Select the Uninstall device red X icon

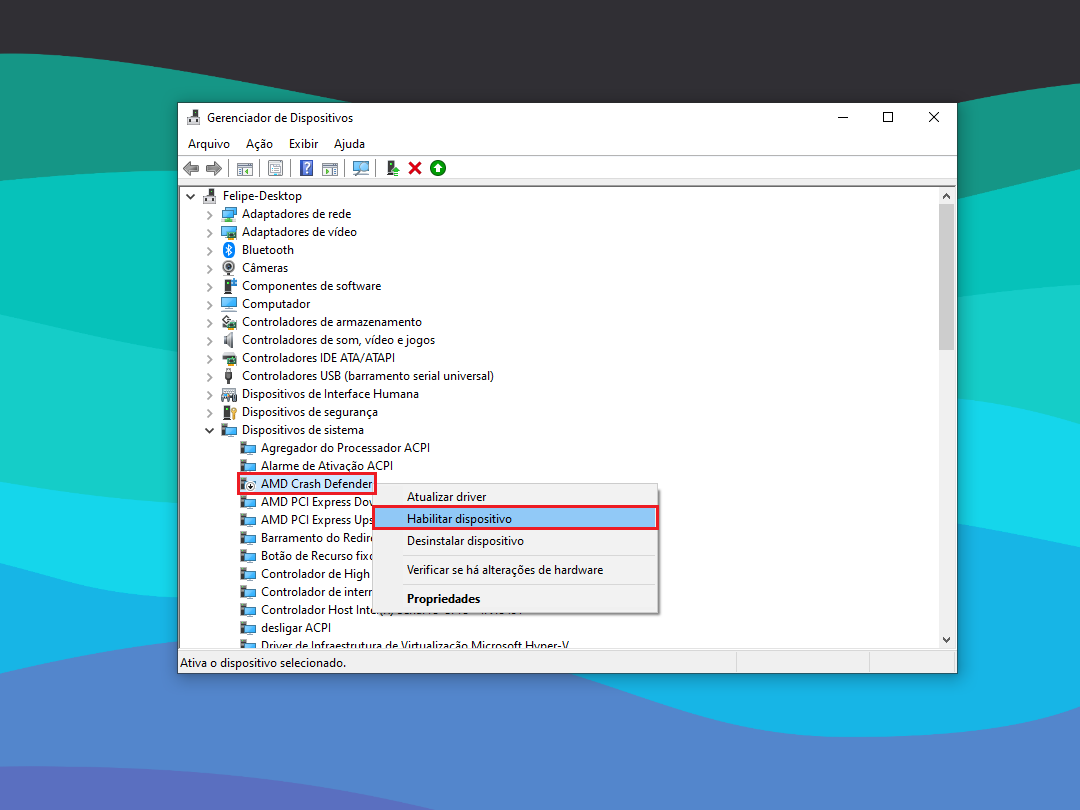[x=414, y=167]
